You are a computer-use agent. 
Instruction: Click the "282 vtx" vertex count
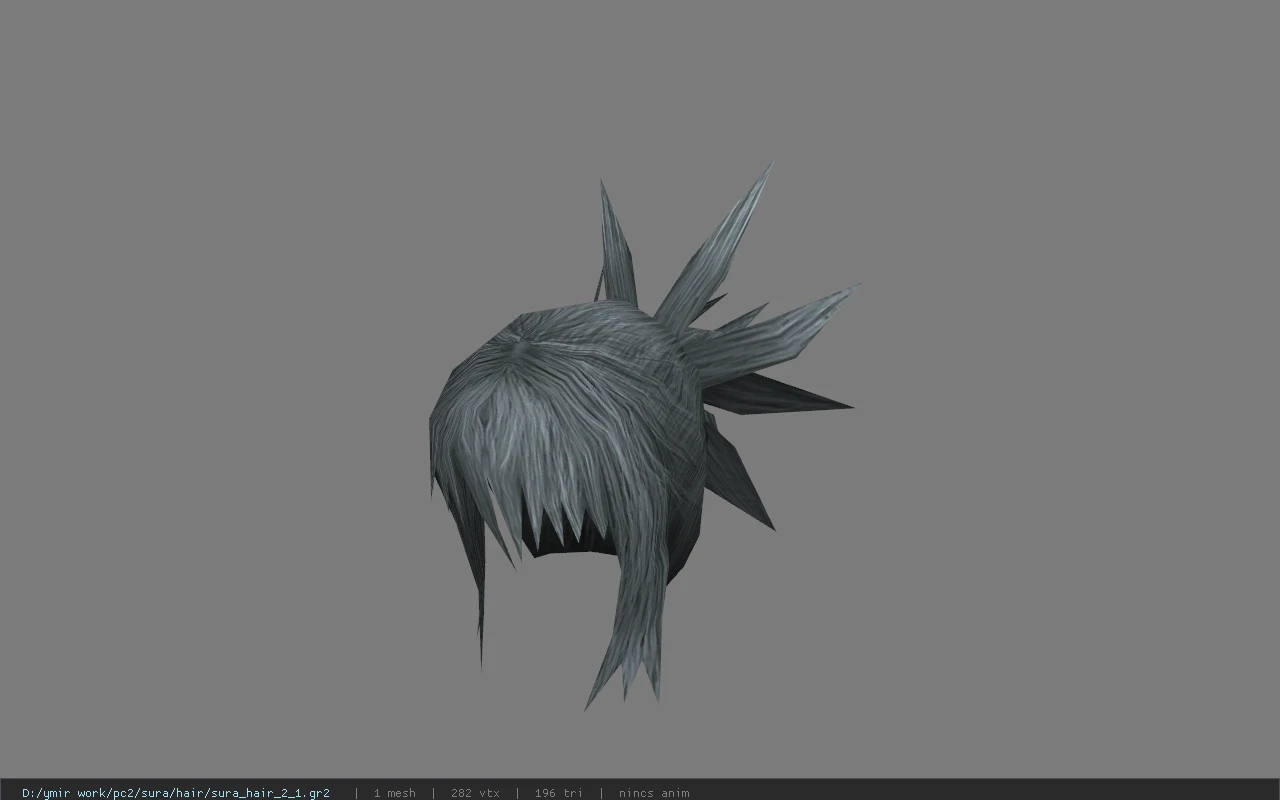pos(475,793)
